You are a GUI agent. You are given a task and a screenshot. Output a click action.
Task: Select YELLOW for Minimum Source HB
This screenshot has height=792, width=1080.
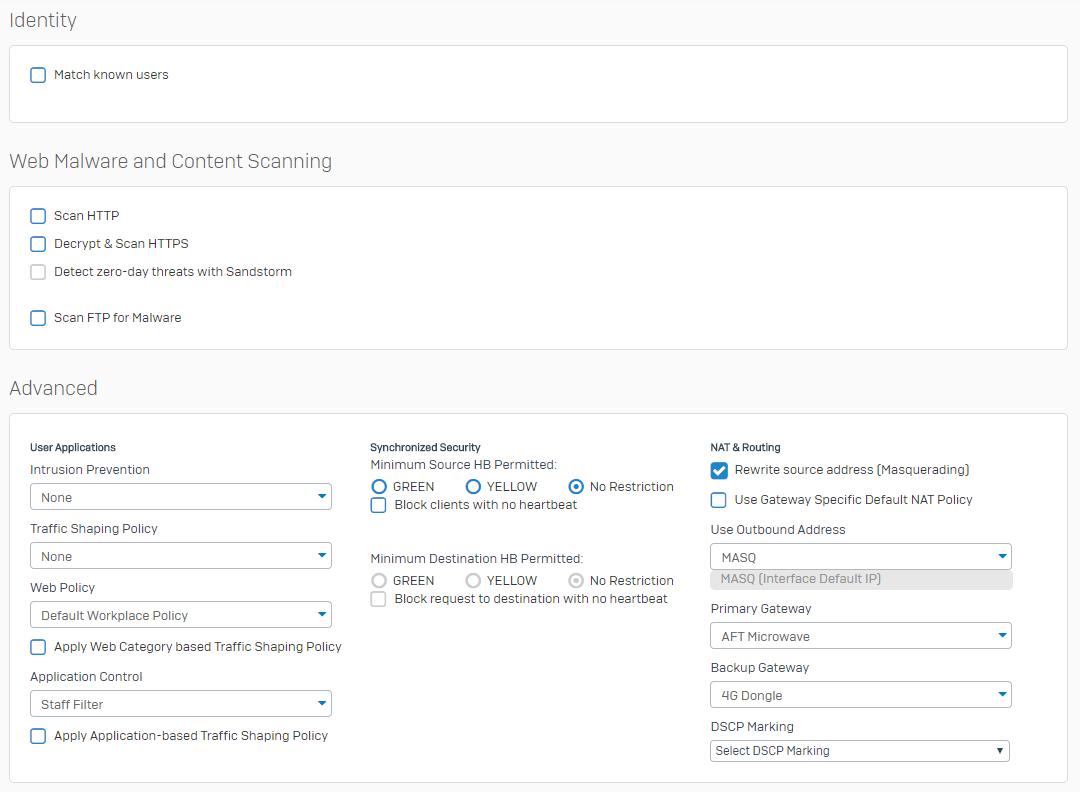(474, 487)
